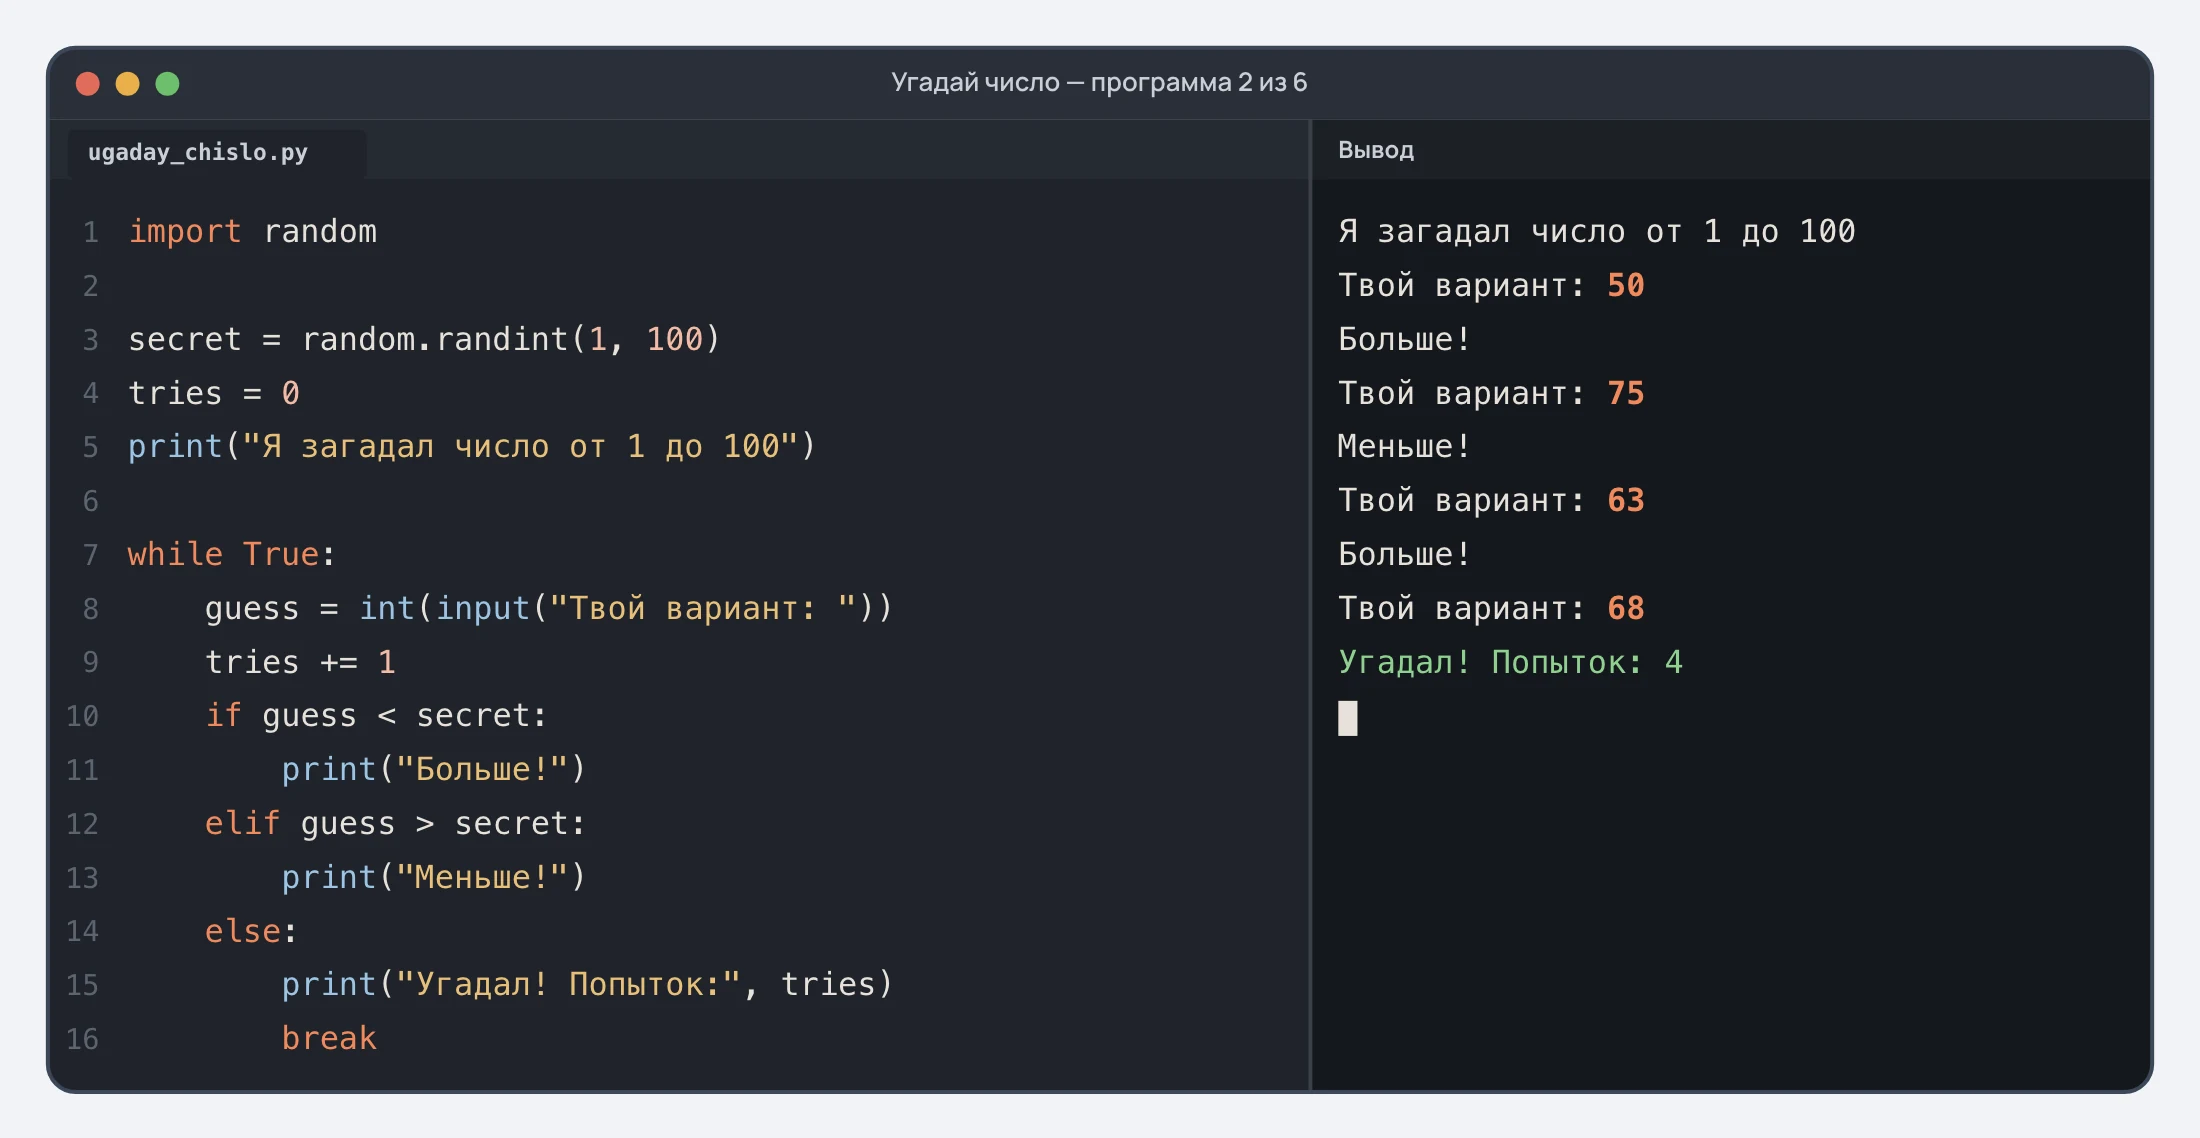
Task: Click the 'import' keyword on line 1
Action: pyautogui.click(x=185, y=232)
